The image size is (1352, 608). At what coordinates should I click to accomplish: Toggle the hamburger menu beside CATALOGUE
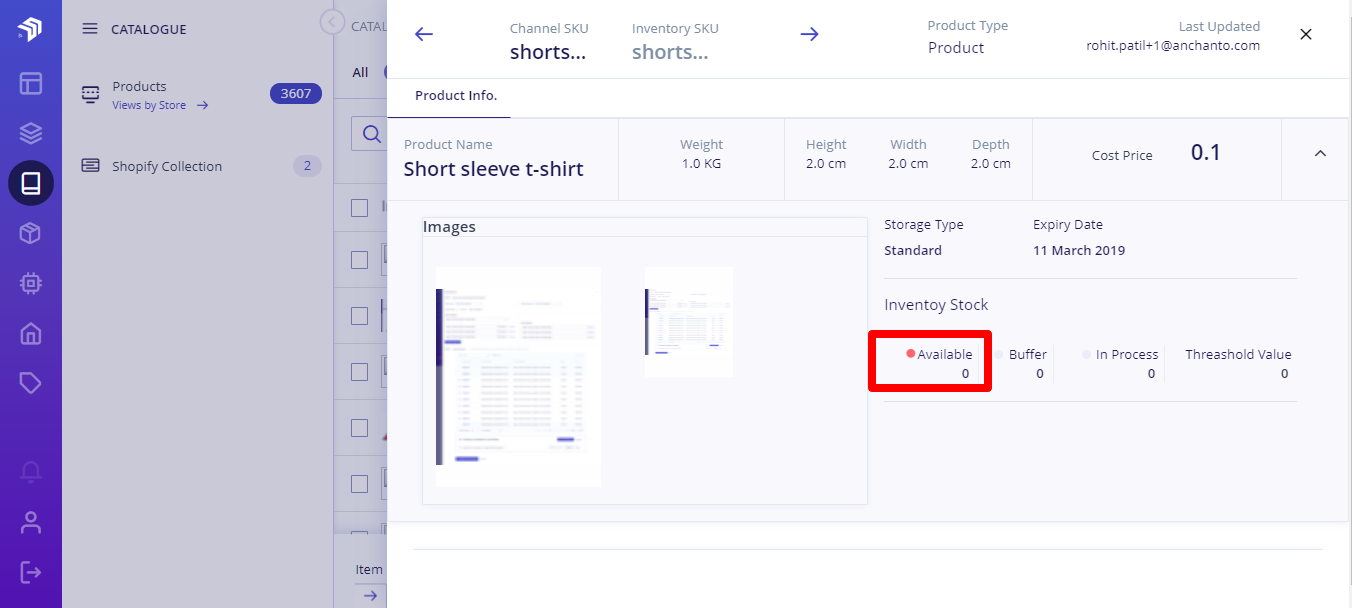[90, 29]
